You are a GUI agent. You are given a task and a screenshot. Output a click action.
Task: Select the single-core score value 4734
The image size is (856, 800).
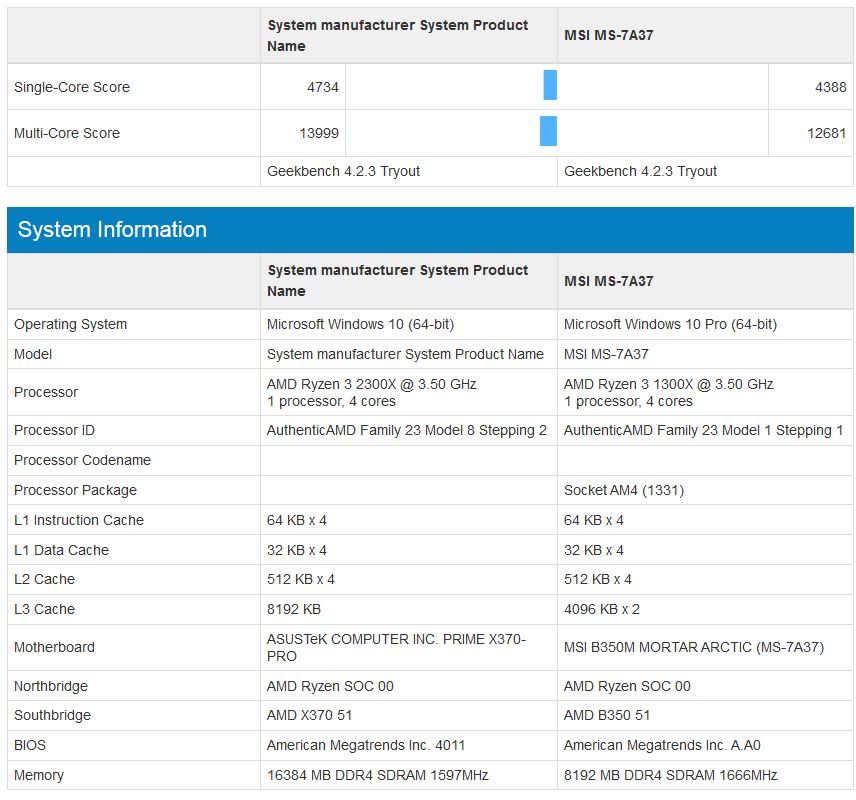(x=323, y=87)
